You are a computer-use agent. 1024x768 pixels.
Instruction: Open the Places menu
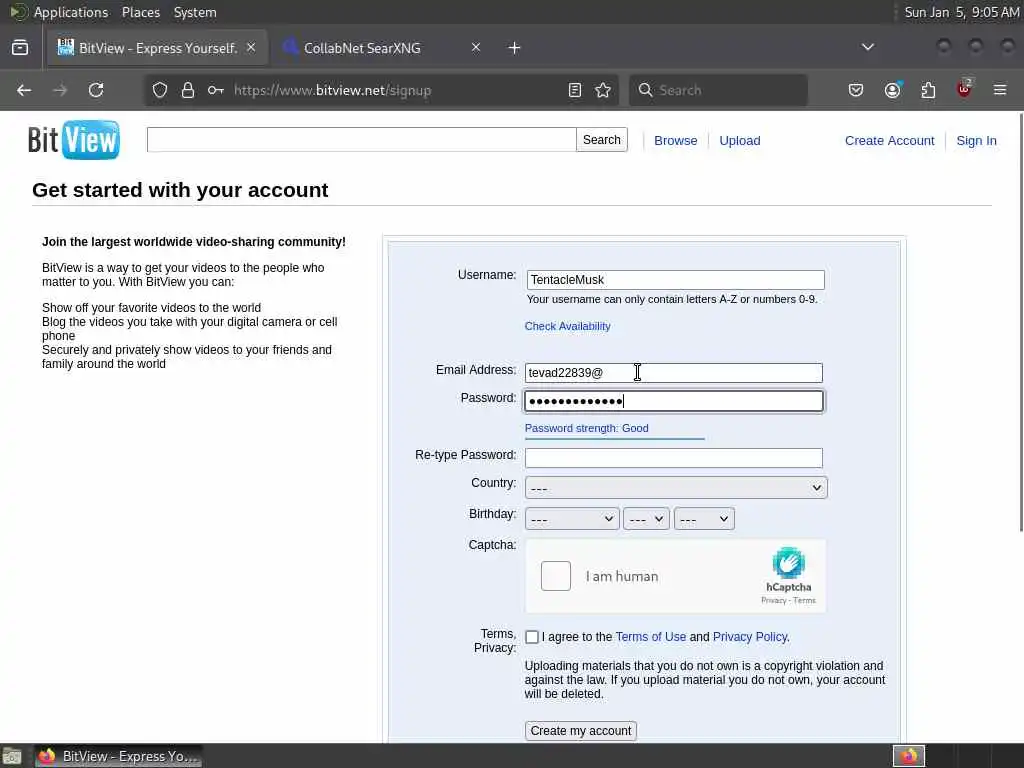click(140, 12)
